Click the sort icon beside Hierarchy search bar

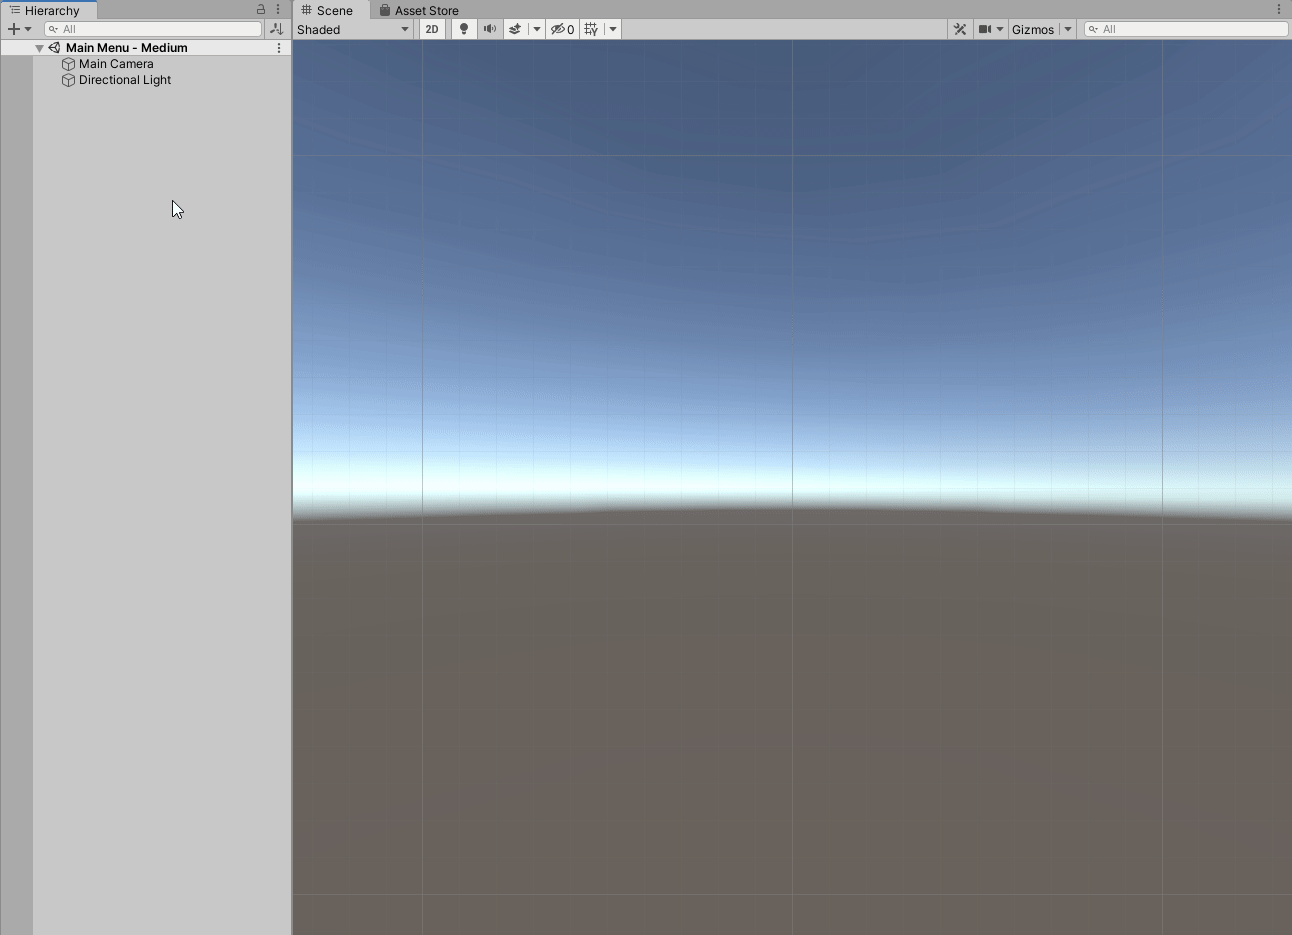[x=277, y=28]
